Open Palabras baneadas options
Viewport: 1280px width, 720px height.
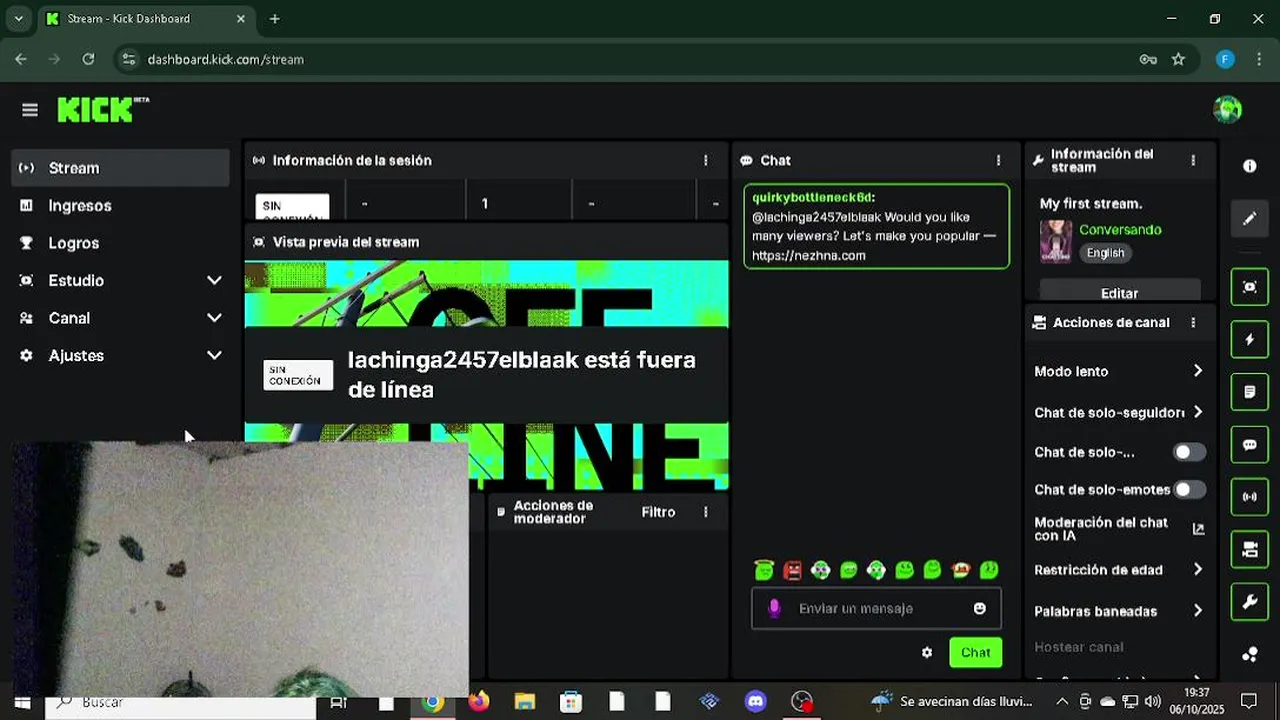(x=1120, y=611)
